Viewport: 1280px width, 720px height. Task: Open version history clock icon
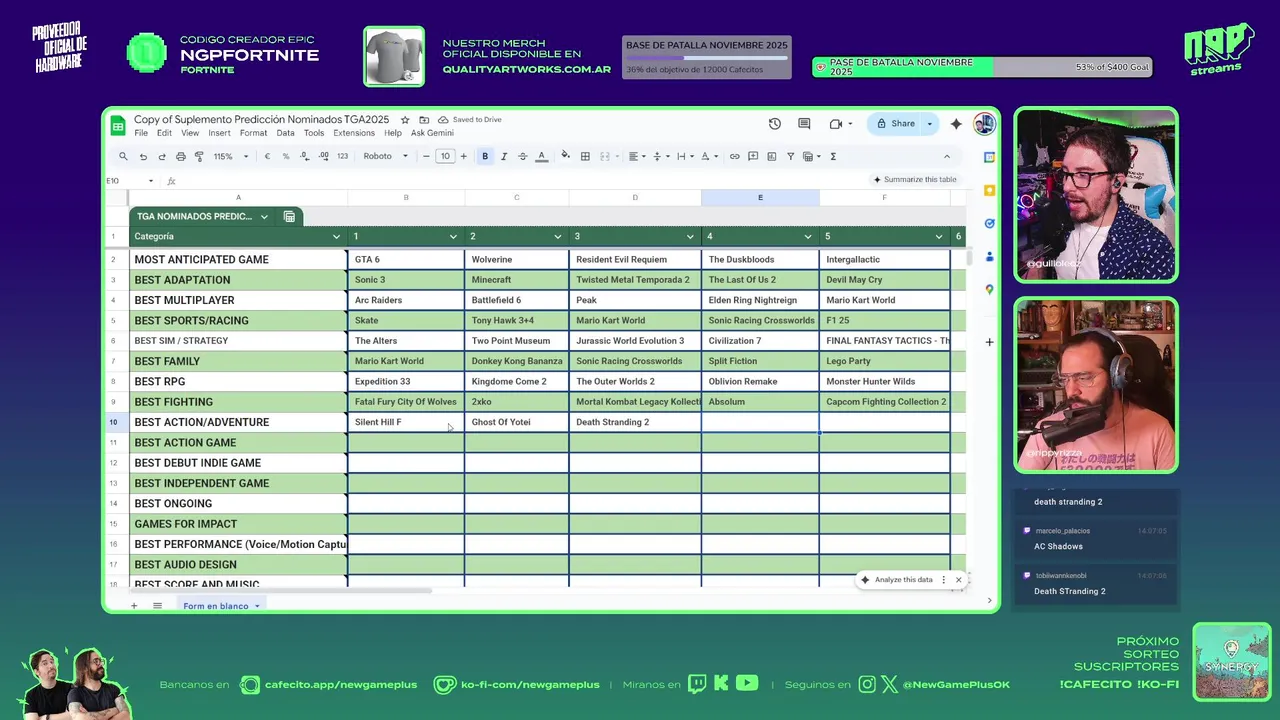(774, 124)
